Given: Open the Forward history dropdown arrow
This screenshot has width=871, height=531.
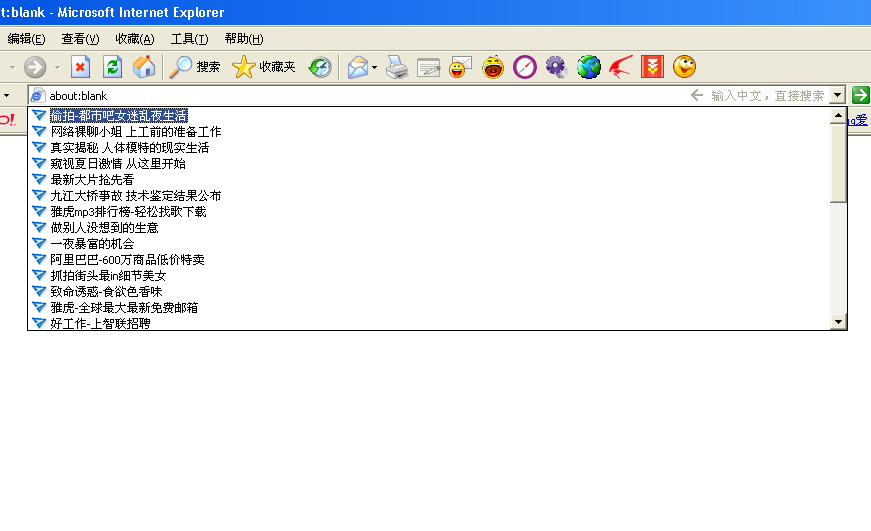Looking at the screenshot, I should [57, 68].
